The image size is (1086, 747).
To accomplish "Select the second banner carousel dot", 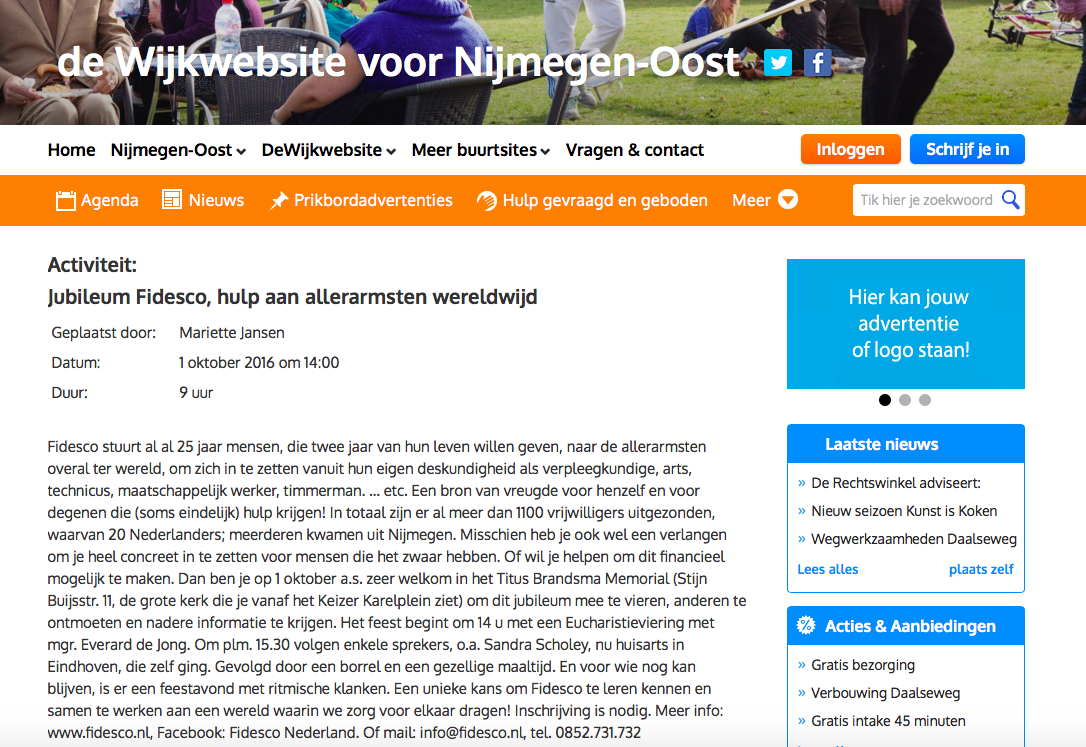I will (905, 400).
